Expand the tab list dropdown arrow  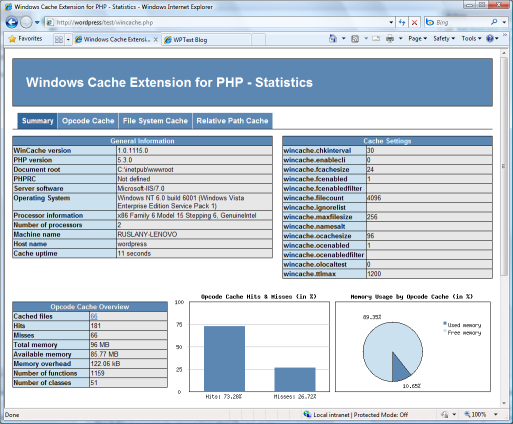tap(68, 39)
